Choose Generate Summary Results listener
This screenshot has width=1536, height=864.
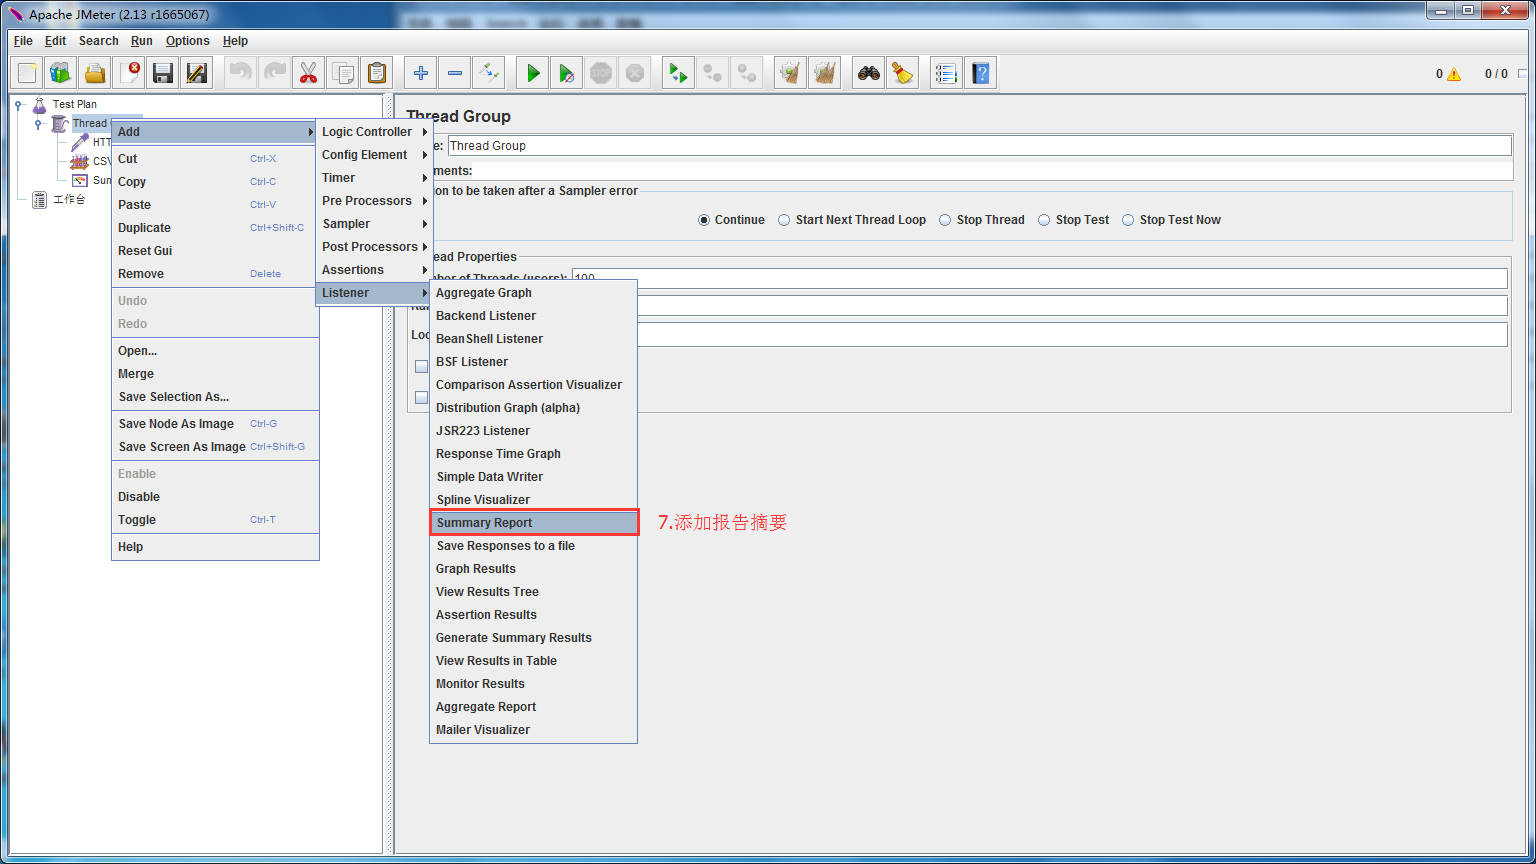tap(534, 638)
